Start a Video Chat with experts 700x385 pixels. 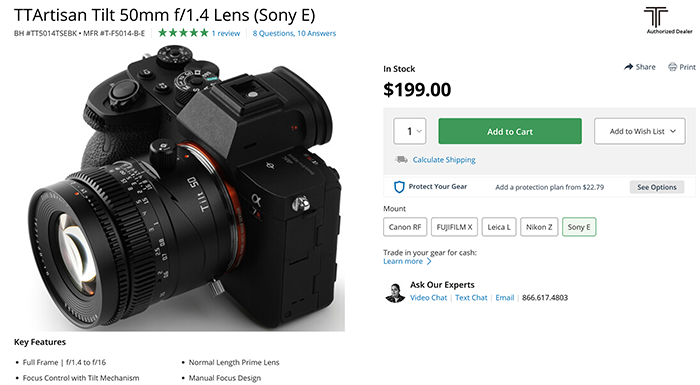[x=429, y=297]
